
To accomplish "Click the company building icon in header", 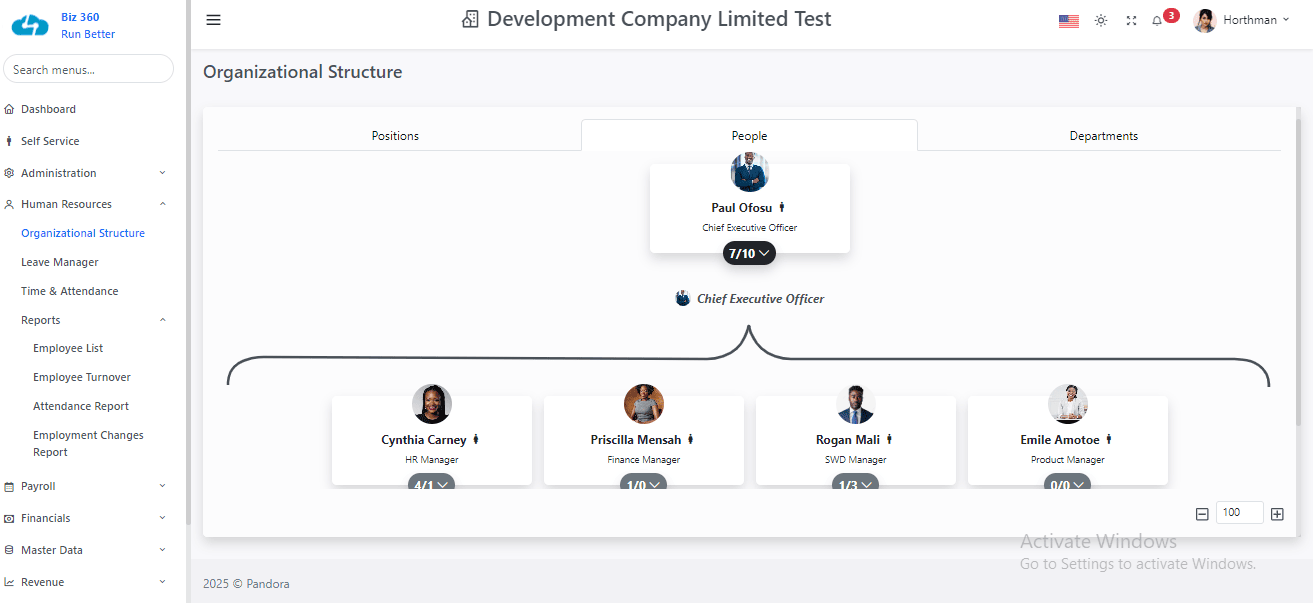I will click(470, 19).
